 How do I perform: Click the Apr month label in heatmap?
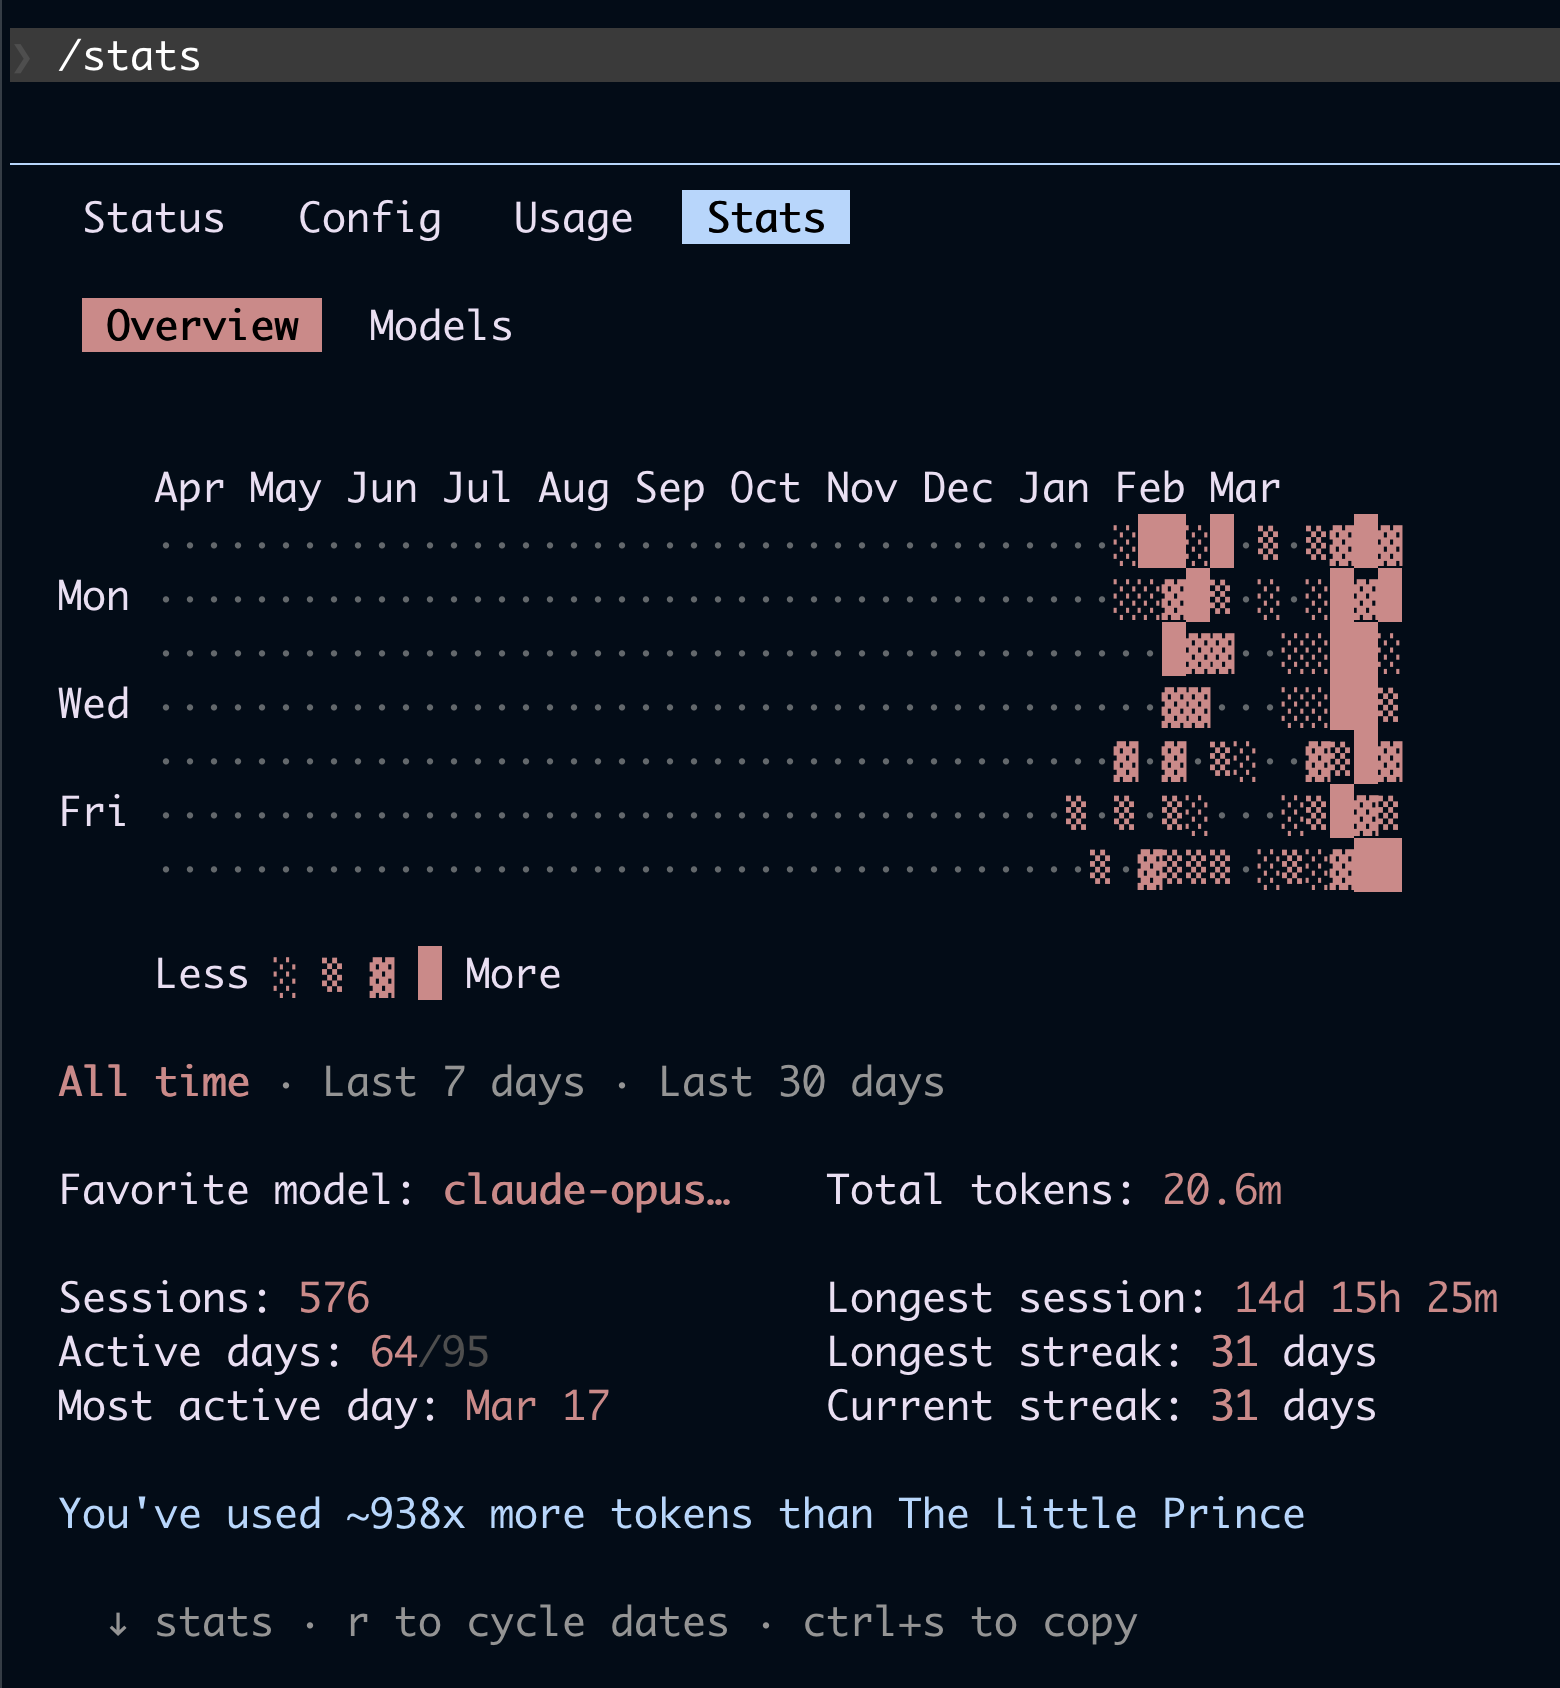click(x=190, y=488)
